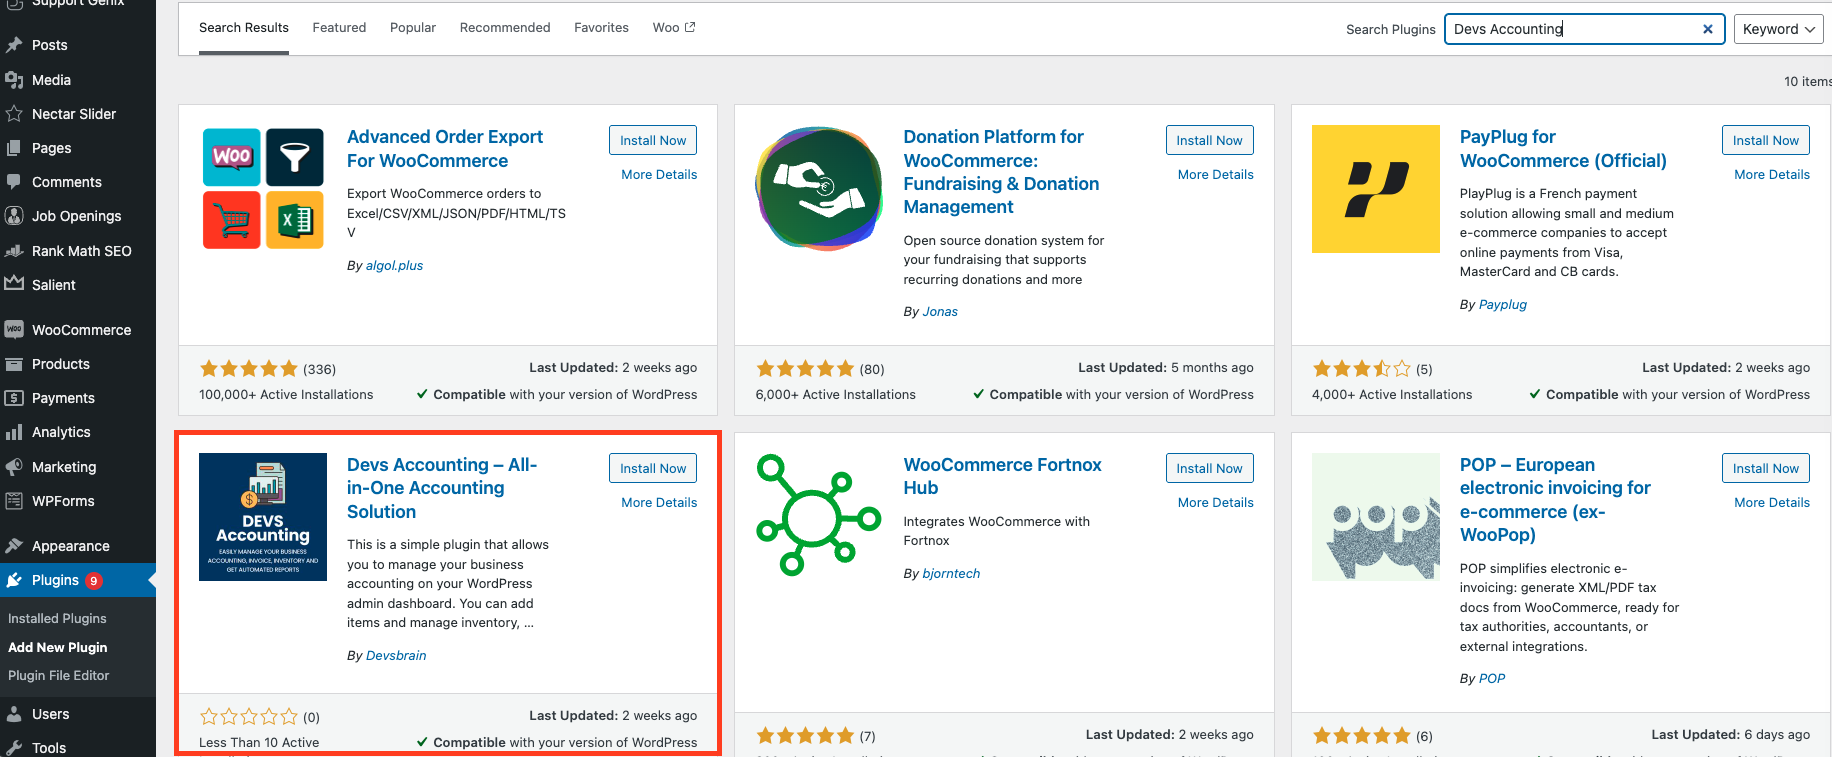This screenshot has width=1832, height=757.
Task: Open the Devsbrain author link
Action: [x=396, y=655]
